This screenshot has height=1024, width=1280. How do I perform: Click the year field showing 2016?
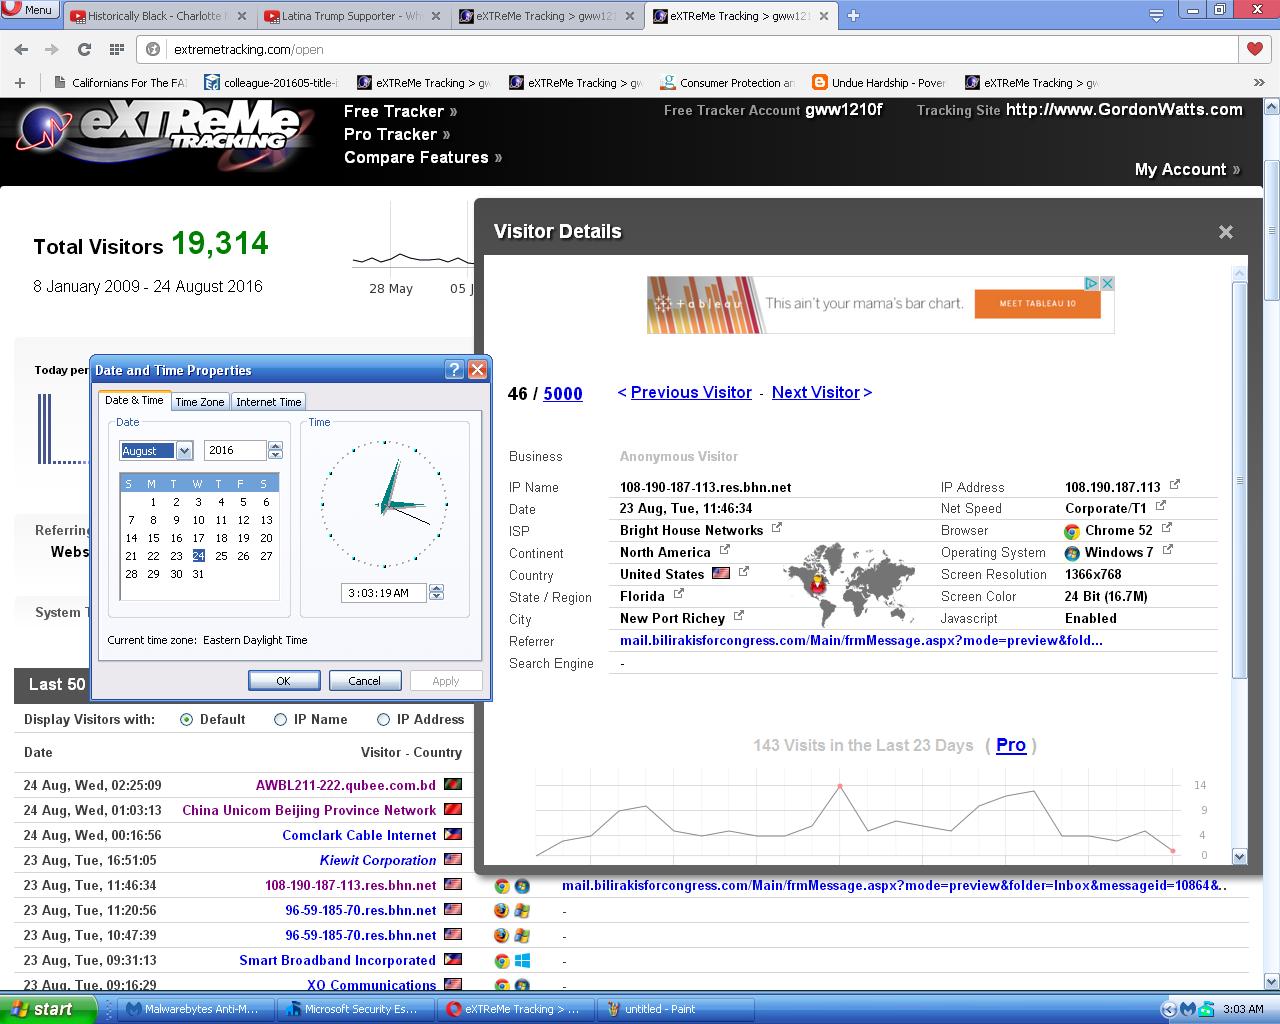click(x=235, y=451)
